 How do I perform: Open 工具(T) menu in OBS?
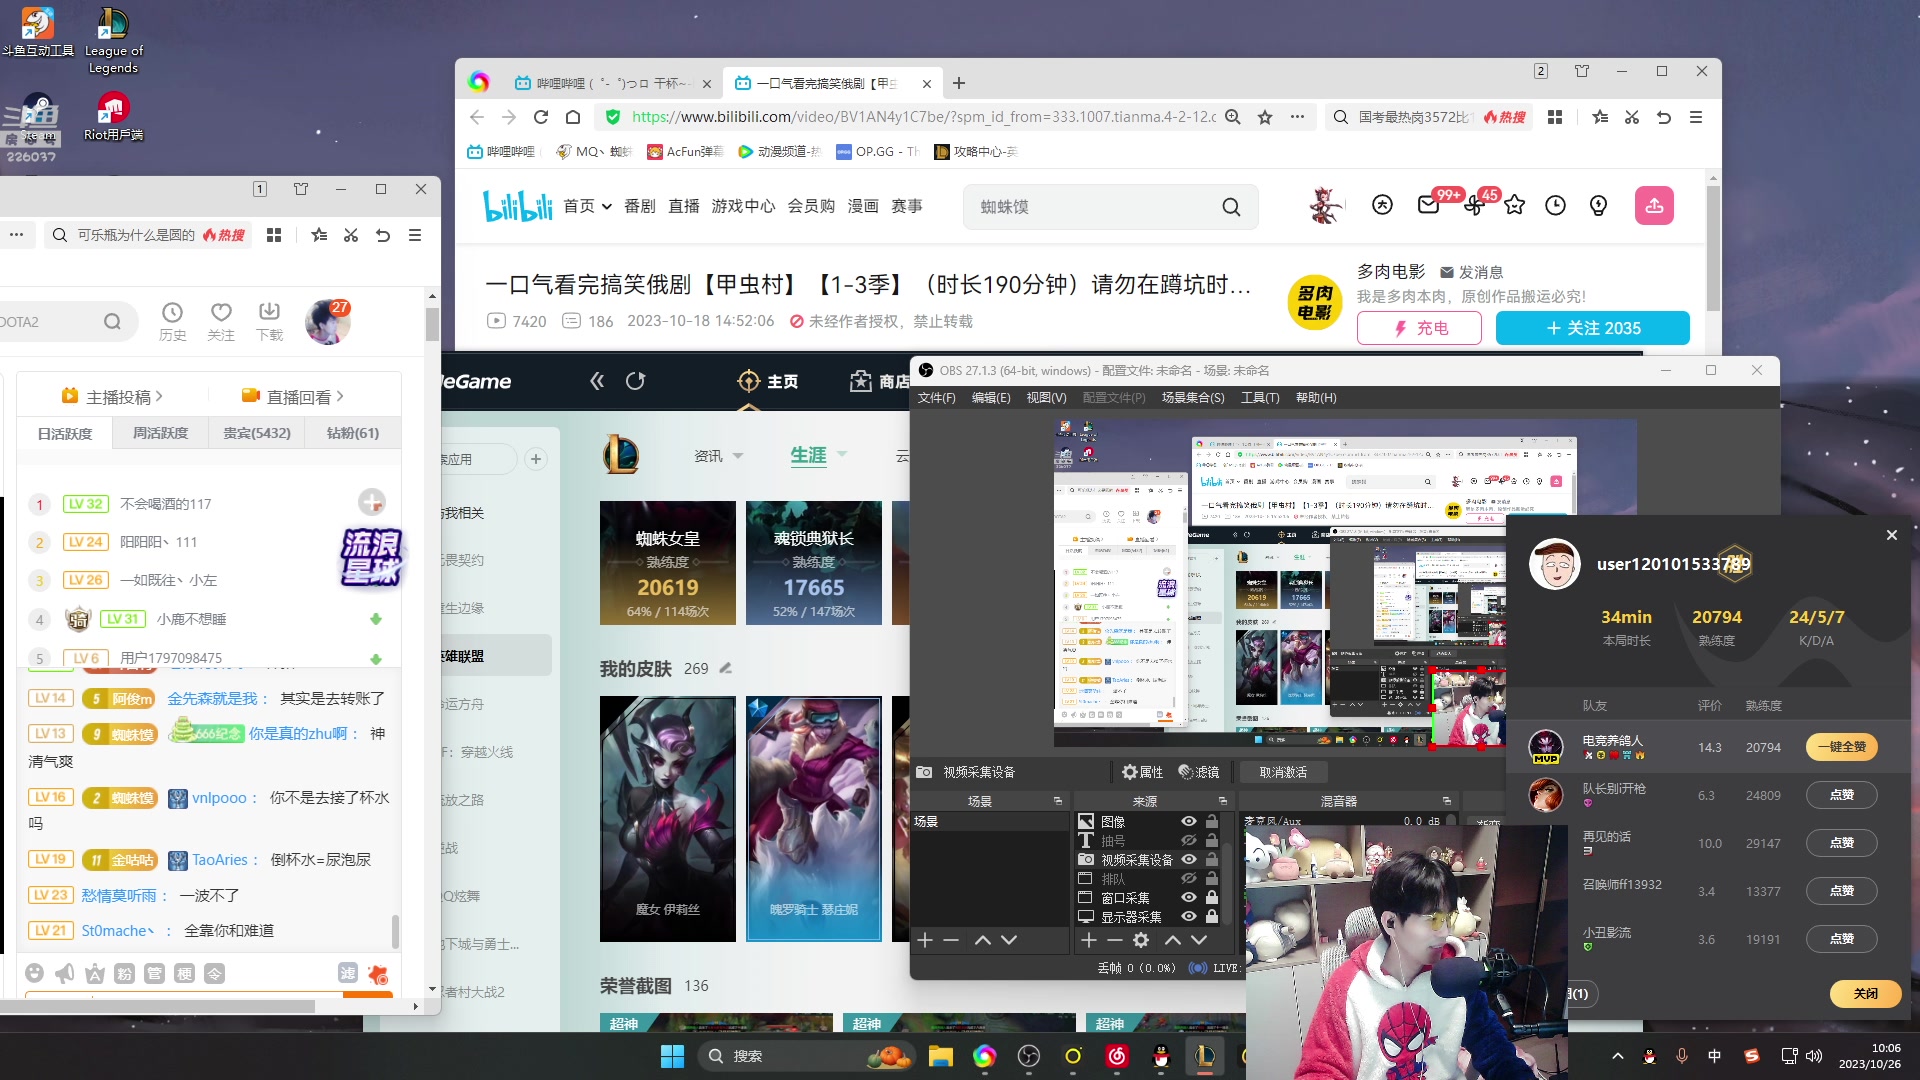click(1260, 398)
